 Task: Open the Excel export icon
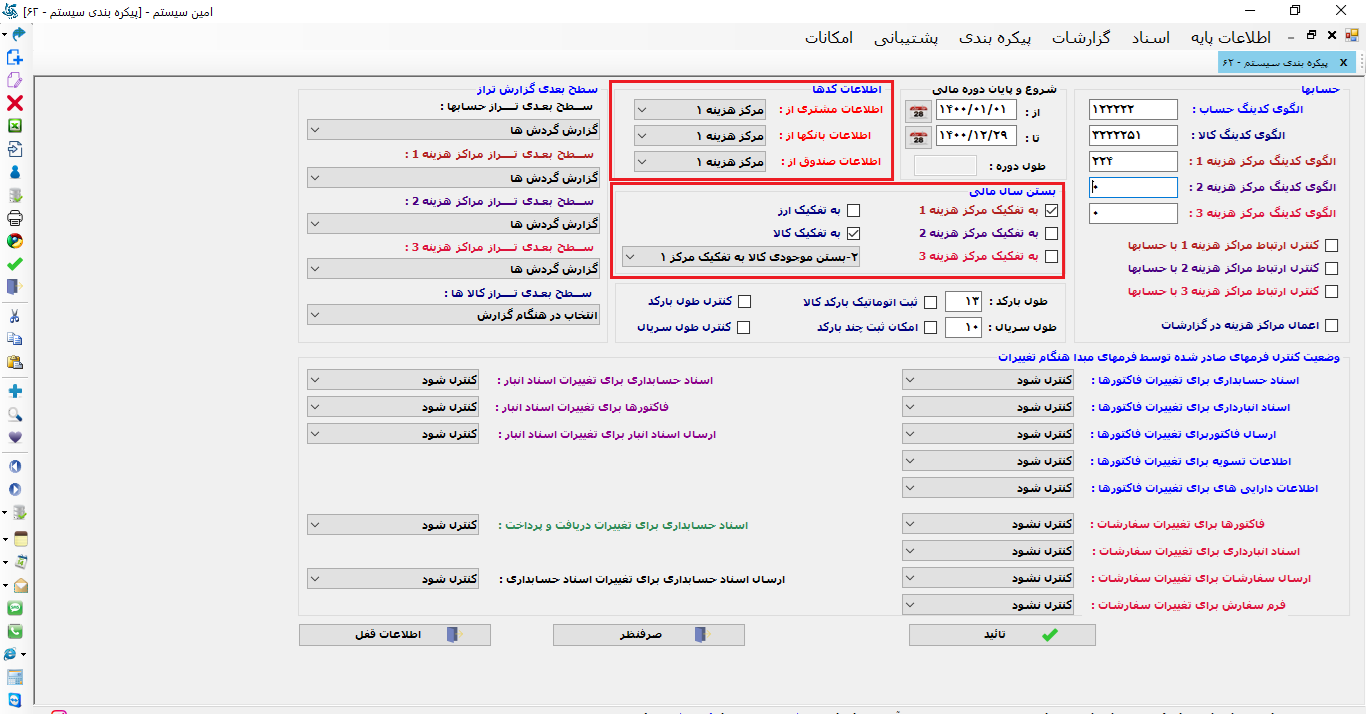[14, 125]
